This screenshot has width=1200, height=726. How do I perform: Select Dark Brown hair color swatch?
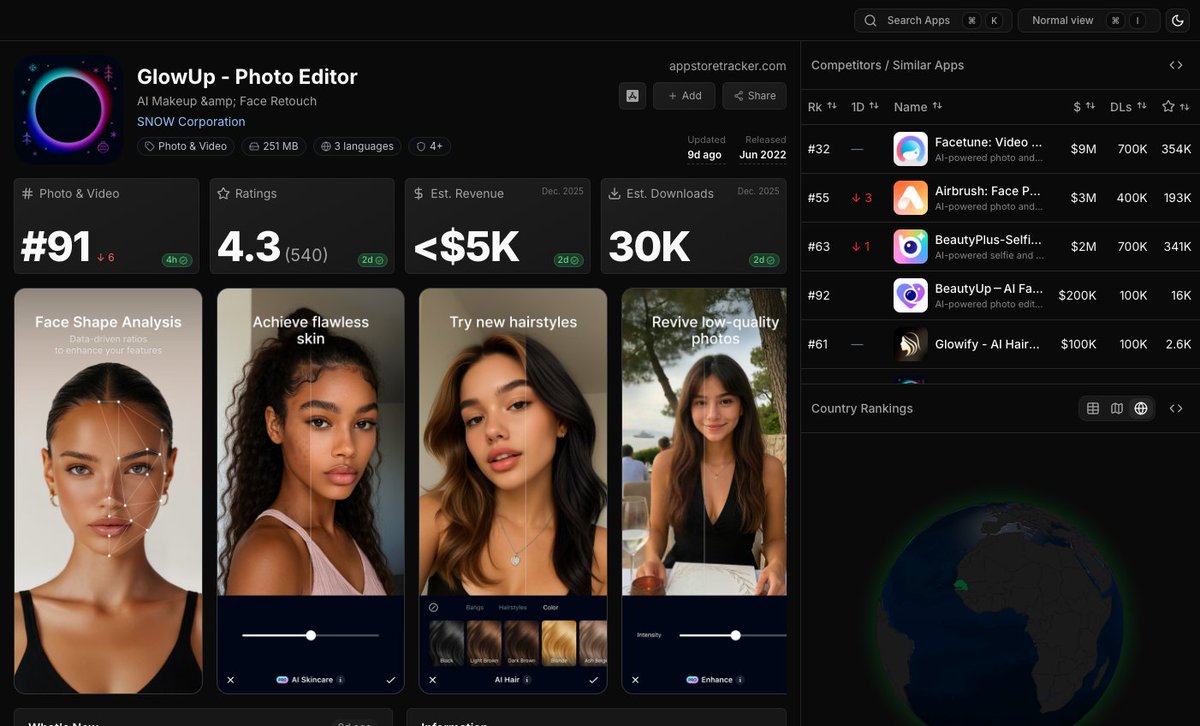[x=522, y=641]
